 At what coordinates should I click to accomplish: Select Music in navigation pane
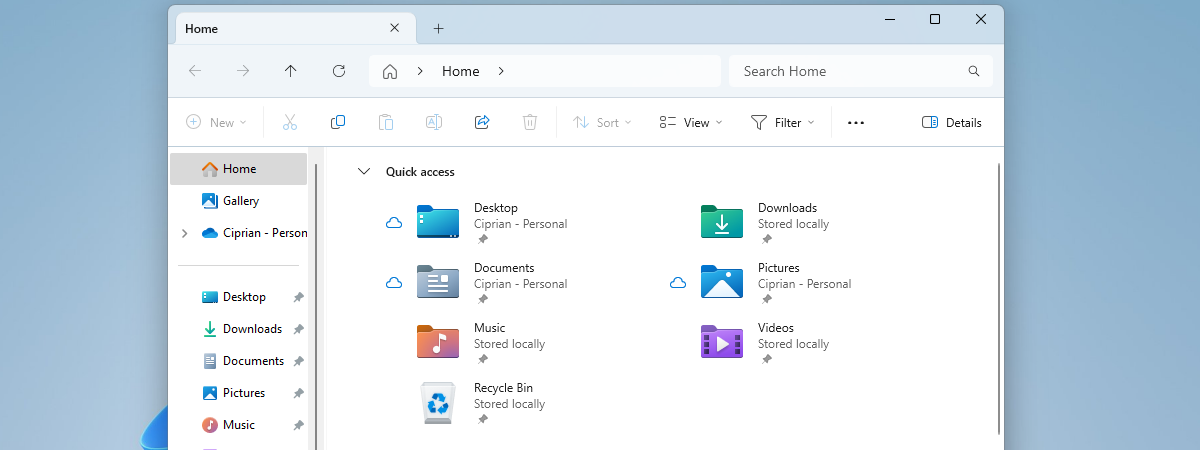click(239, 425)
